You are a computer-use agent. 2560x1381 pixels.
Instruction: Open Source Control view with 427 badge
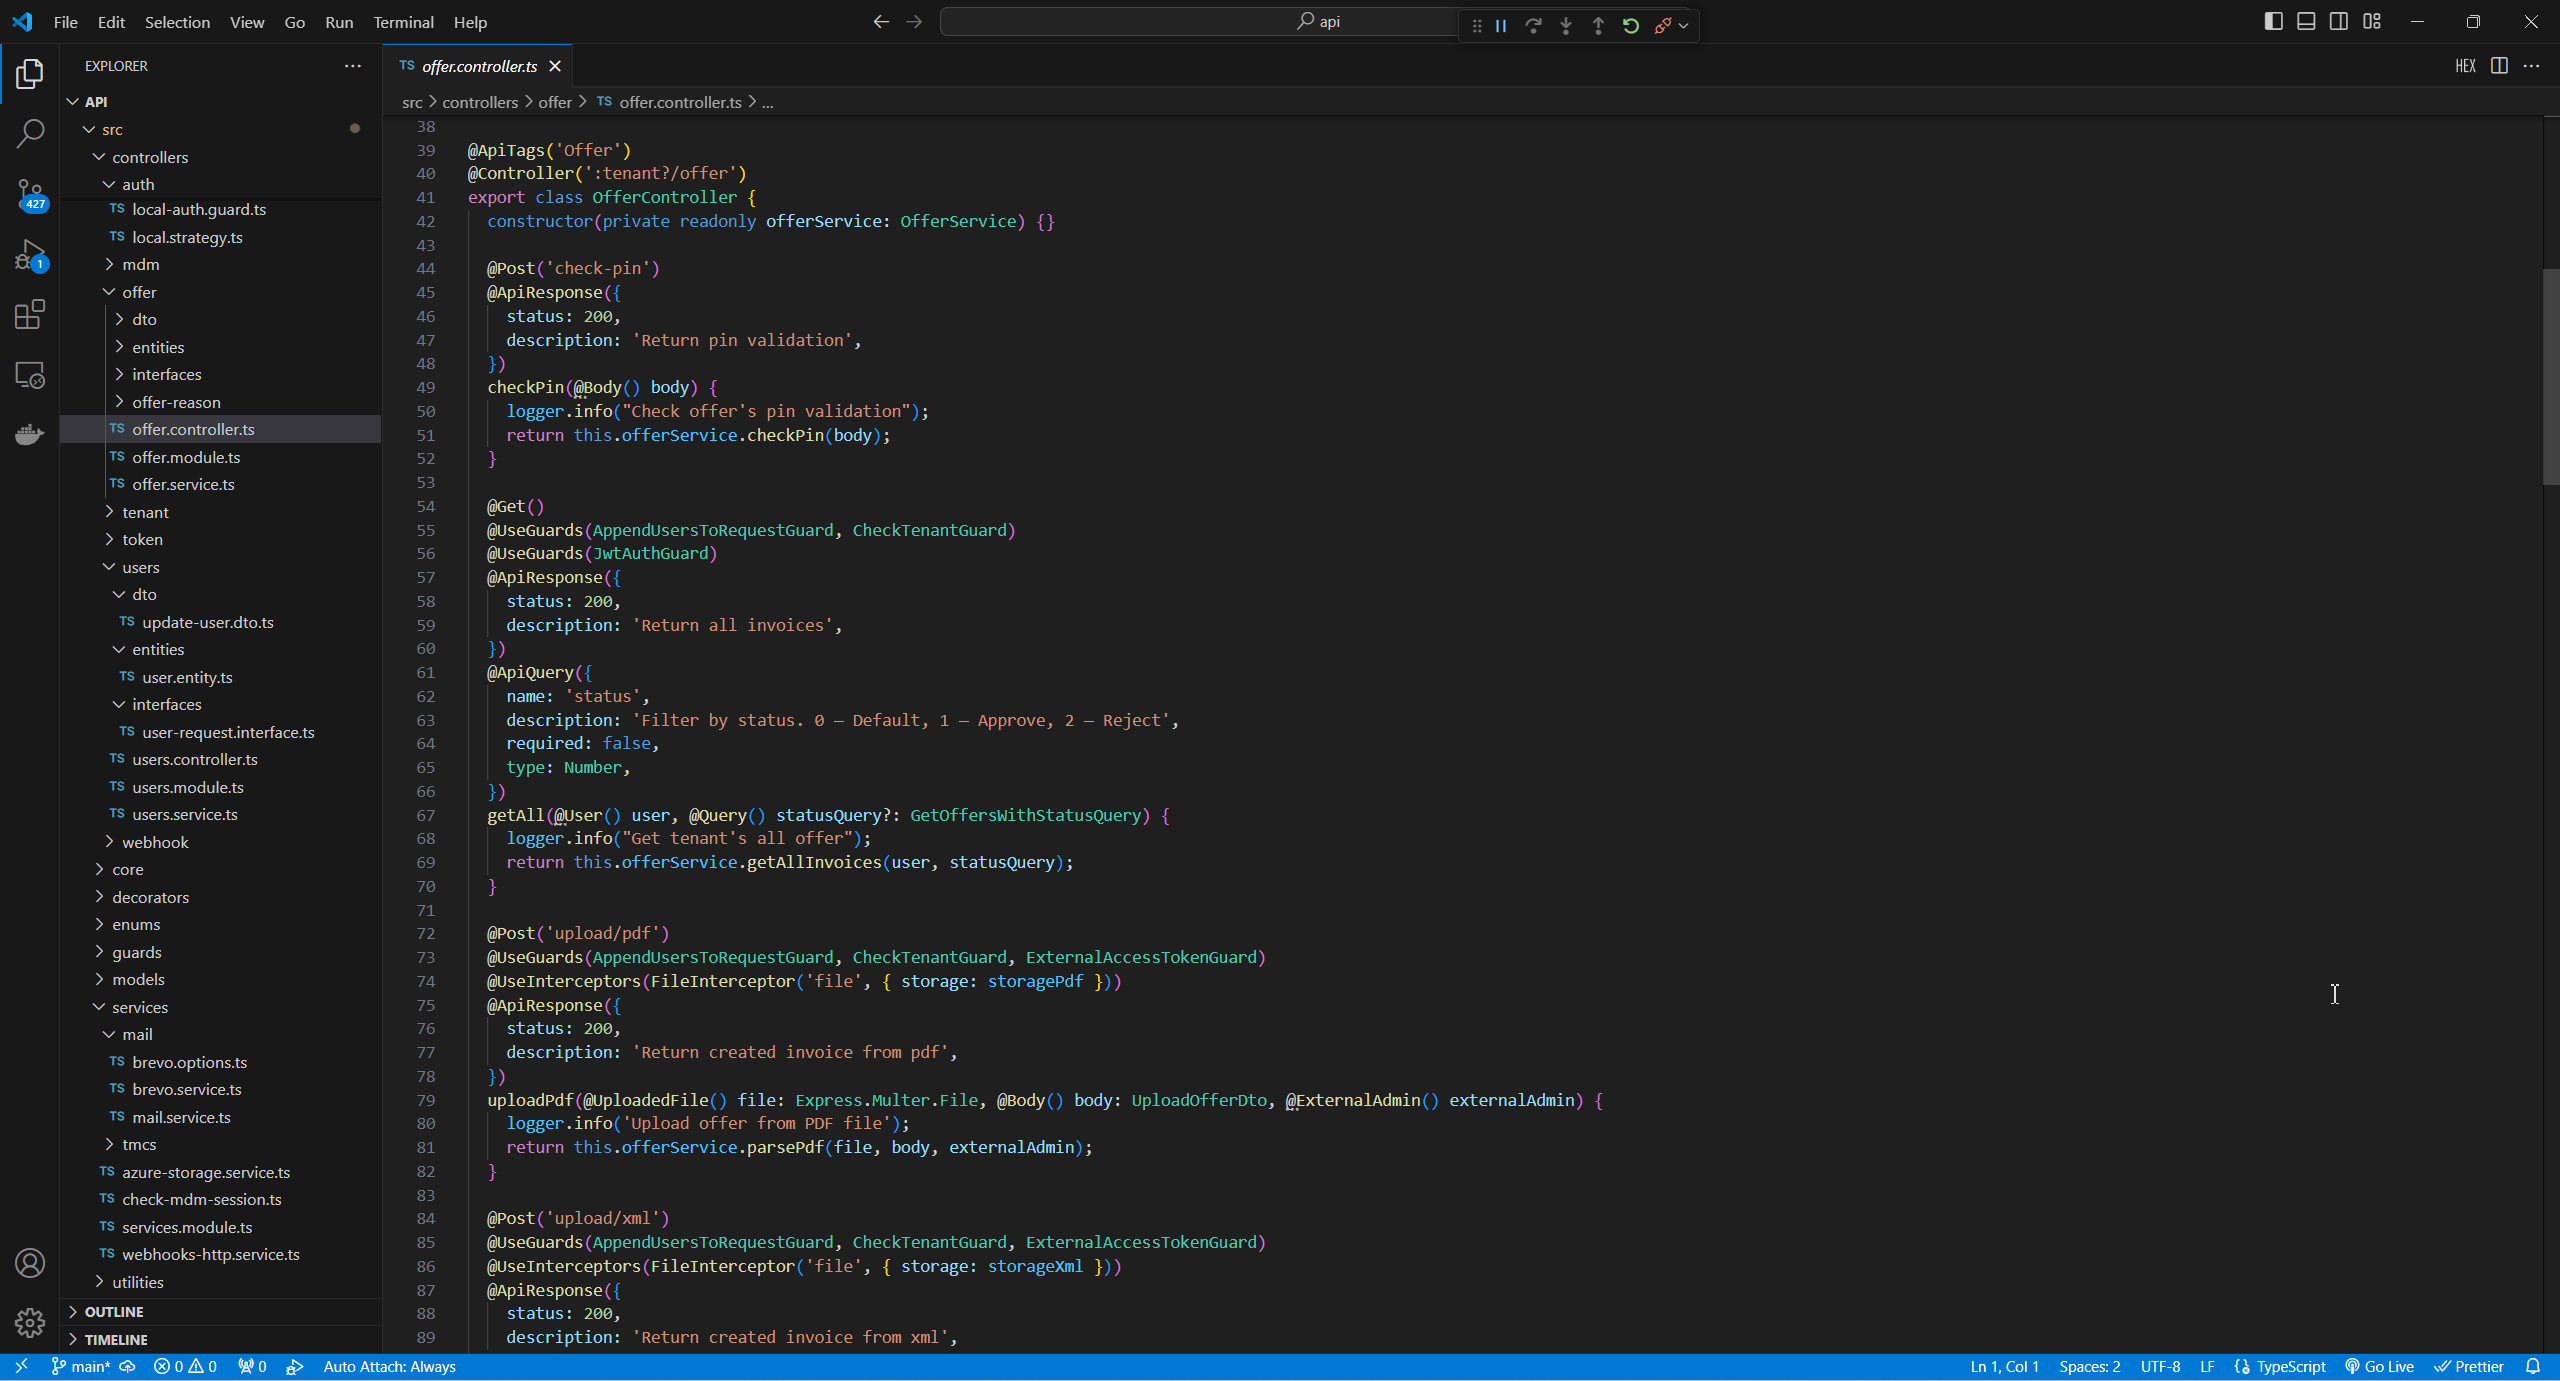coord(30,194)
